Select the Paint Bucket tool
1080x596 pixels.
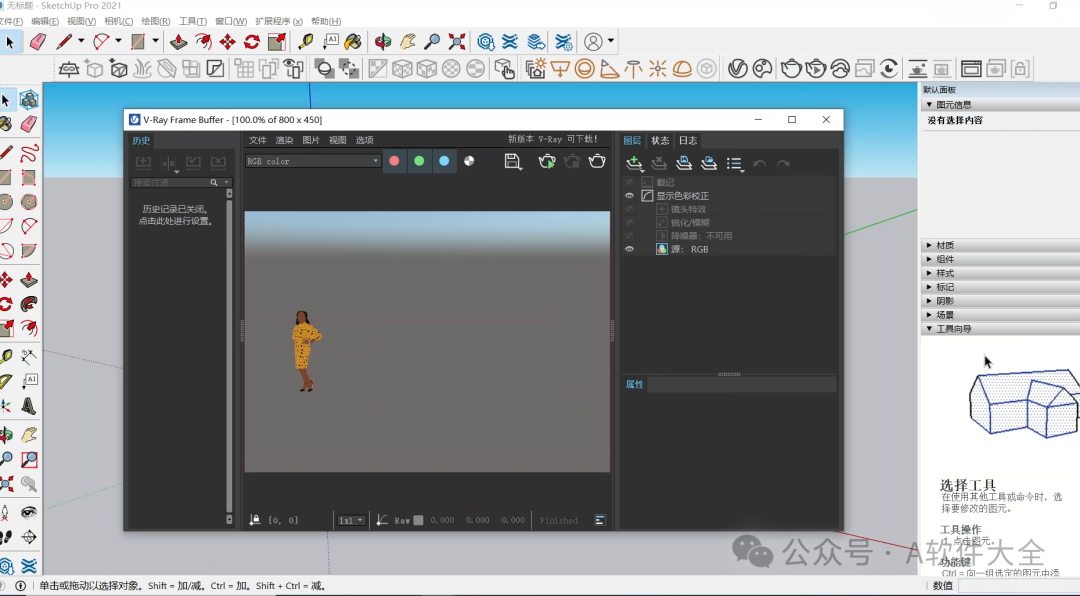pos(353,42)
